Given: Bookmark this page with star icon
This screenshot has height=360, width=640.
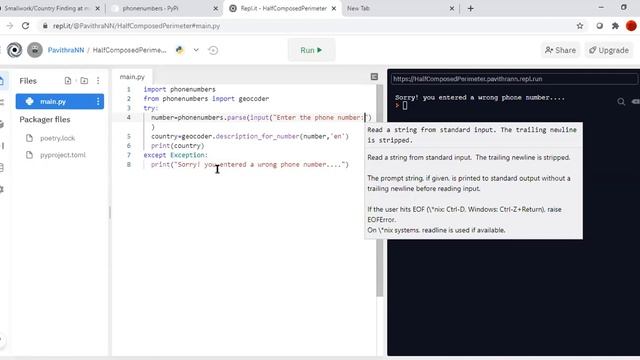Looking at the screenshot, I should pyautogui.click(x=580, y=26).
